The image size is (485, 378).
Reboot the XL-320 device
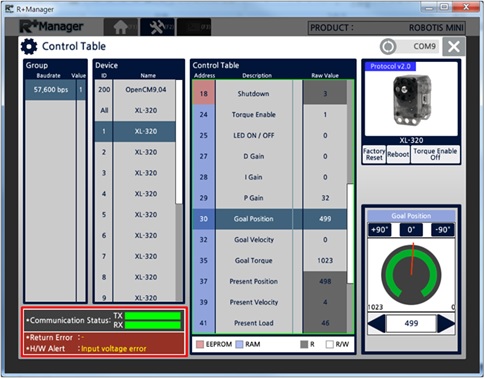point(398,154)
